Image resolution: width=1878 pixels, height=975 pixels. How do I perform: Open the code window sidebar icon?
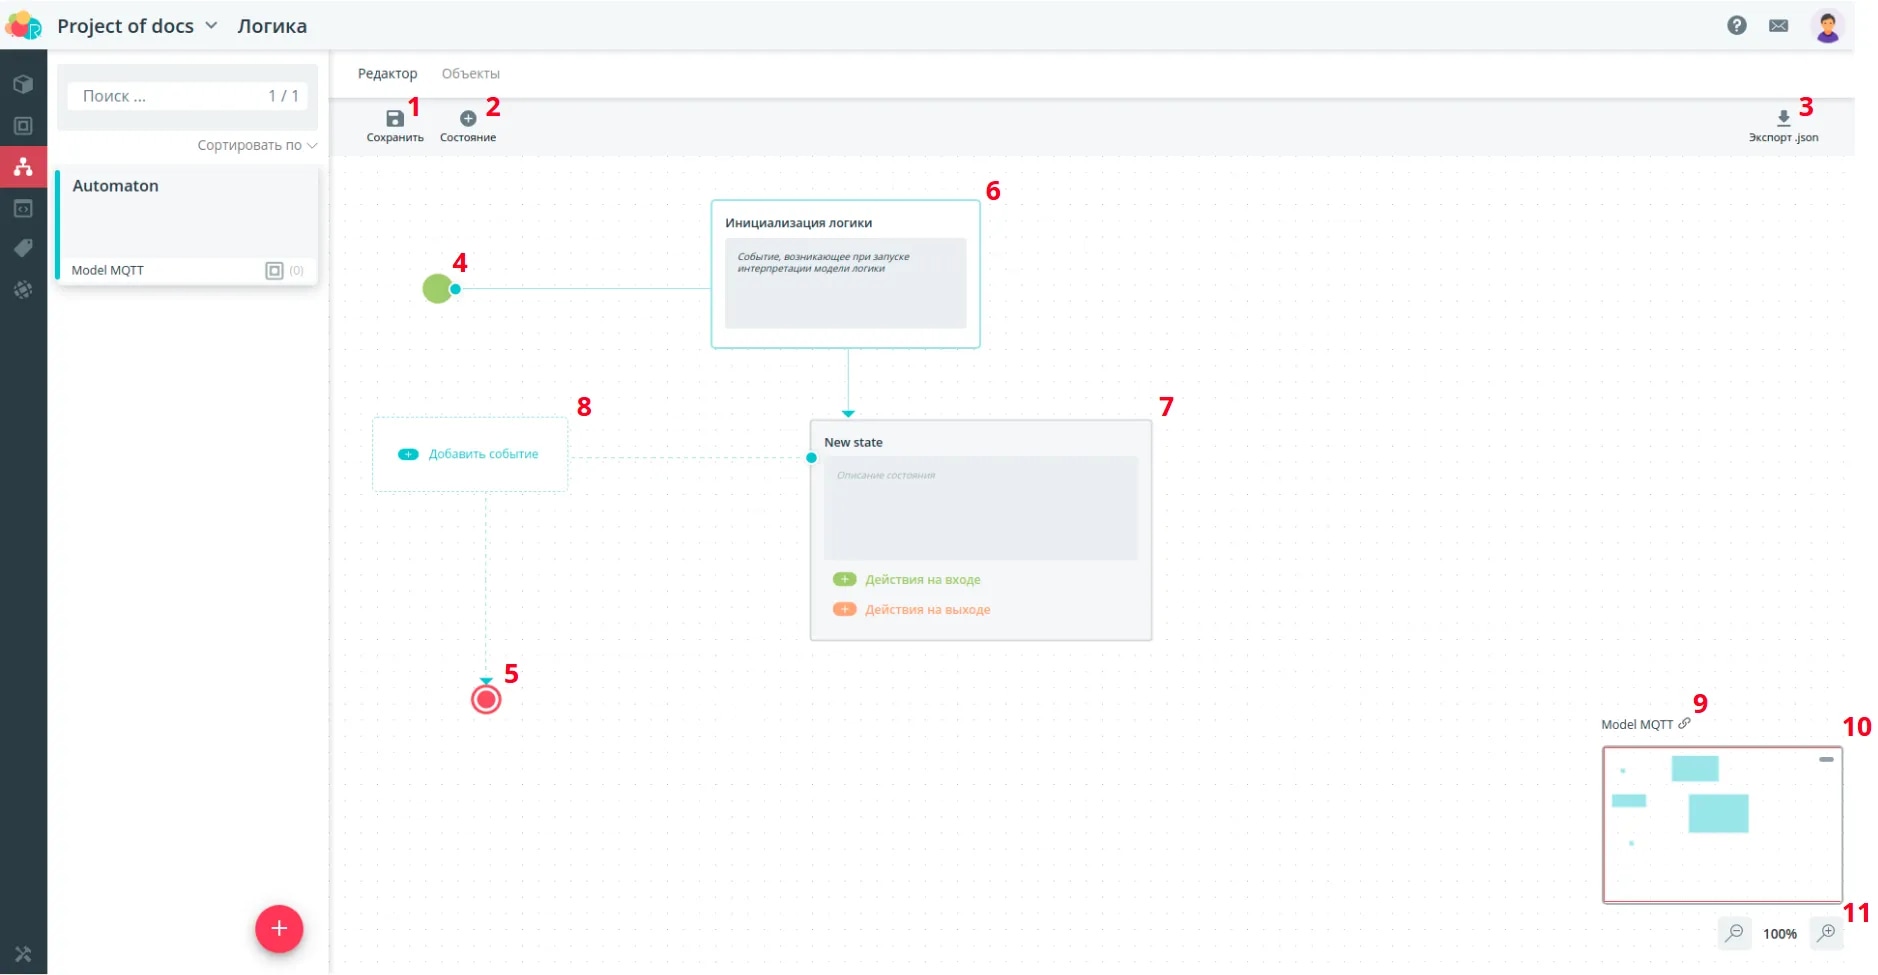coord(23,208)
